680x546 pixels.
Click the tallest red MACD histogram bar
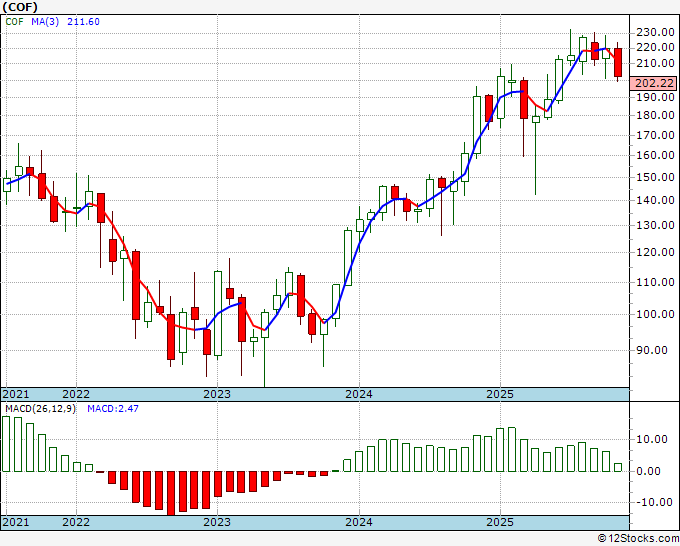coord(171,493)
